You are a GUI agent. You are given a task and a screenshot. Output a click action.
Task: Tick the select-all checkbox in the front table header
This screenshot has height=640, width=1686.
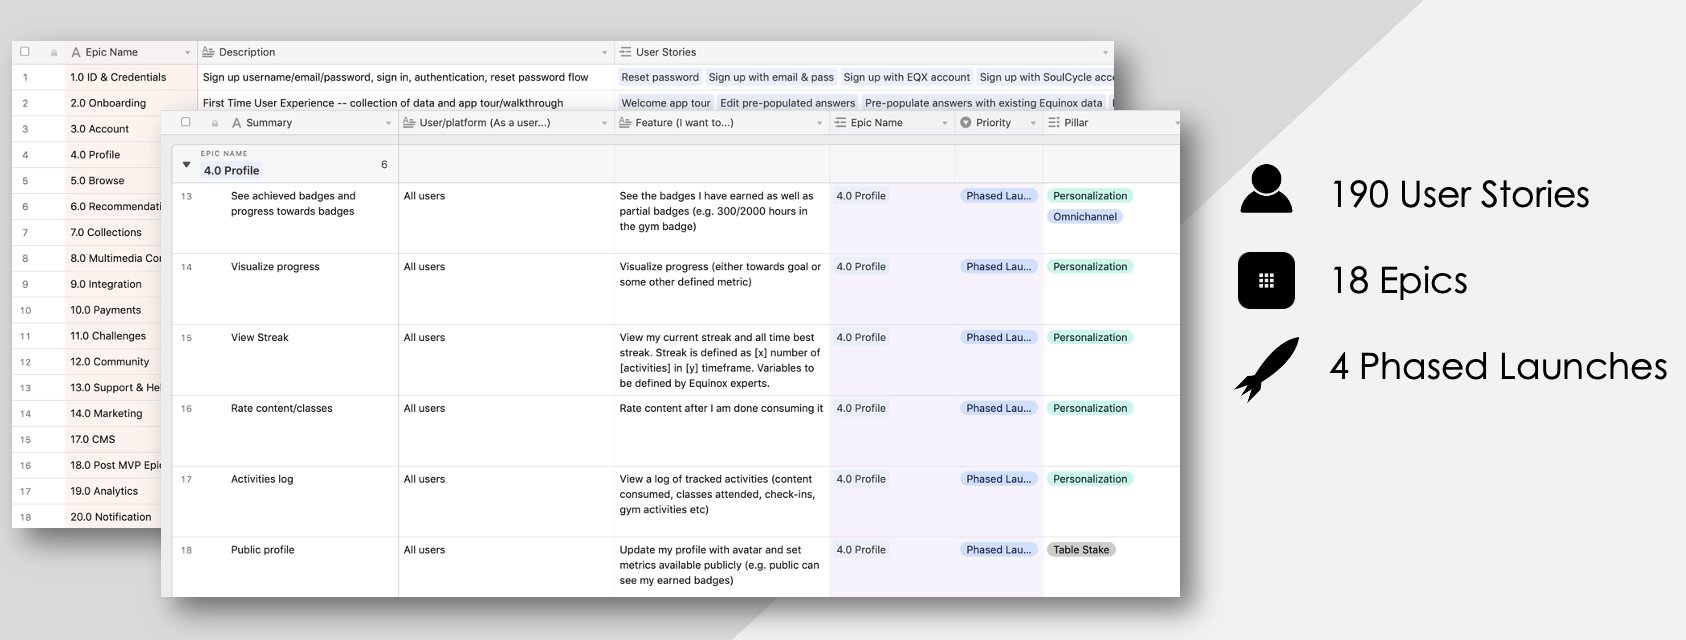point(185,122)
